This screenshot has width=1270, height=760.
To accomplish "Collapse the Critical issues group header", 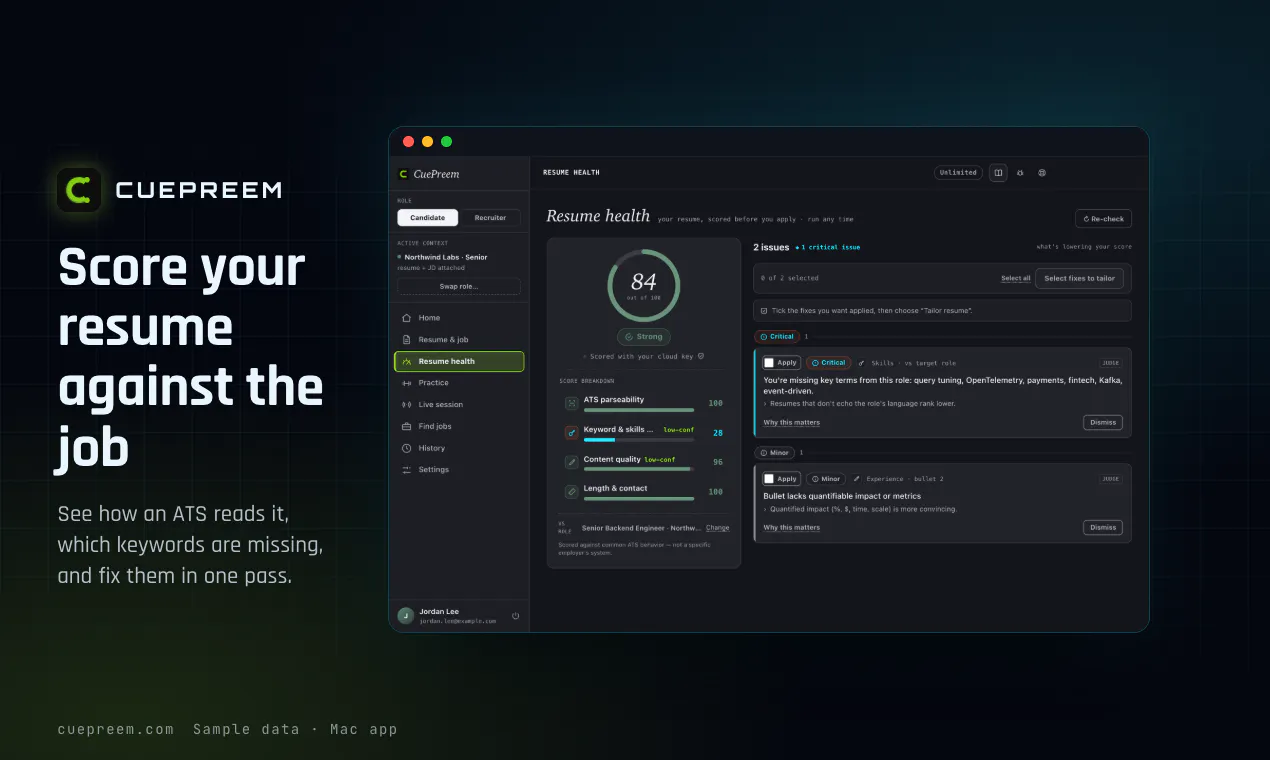I will point(776,337).
